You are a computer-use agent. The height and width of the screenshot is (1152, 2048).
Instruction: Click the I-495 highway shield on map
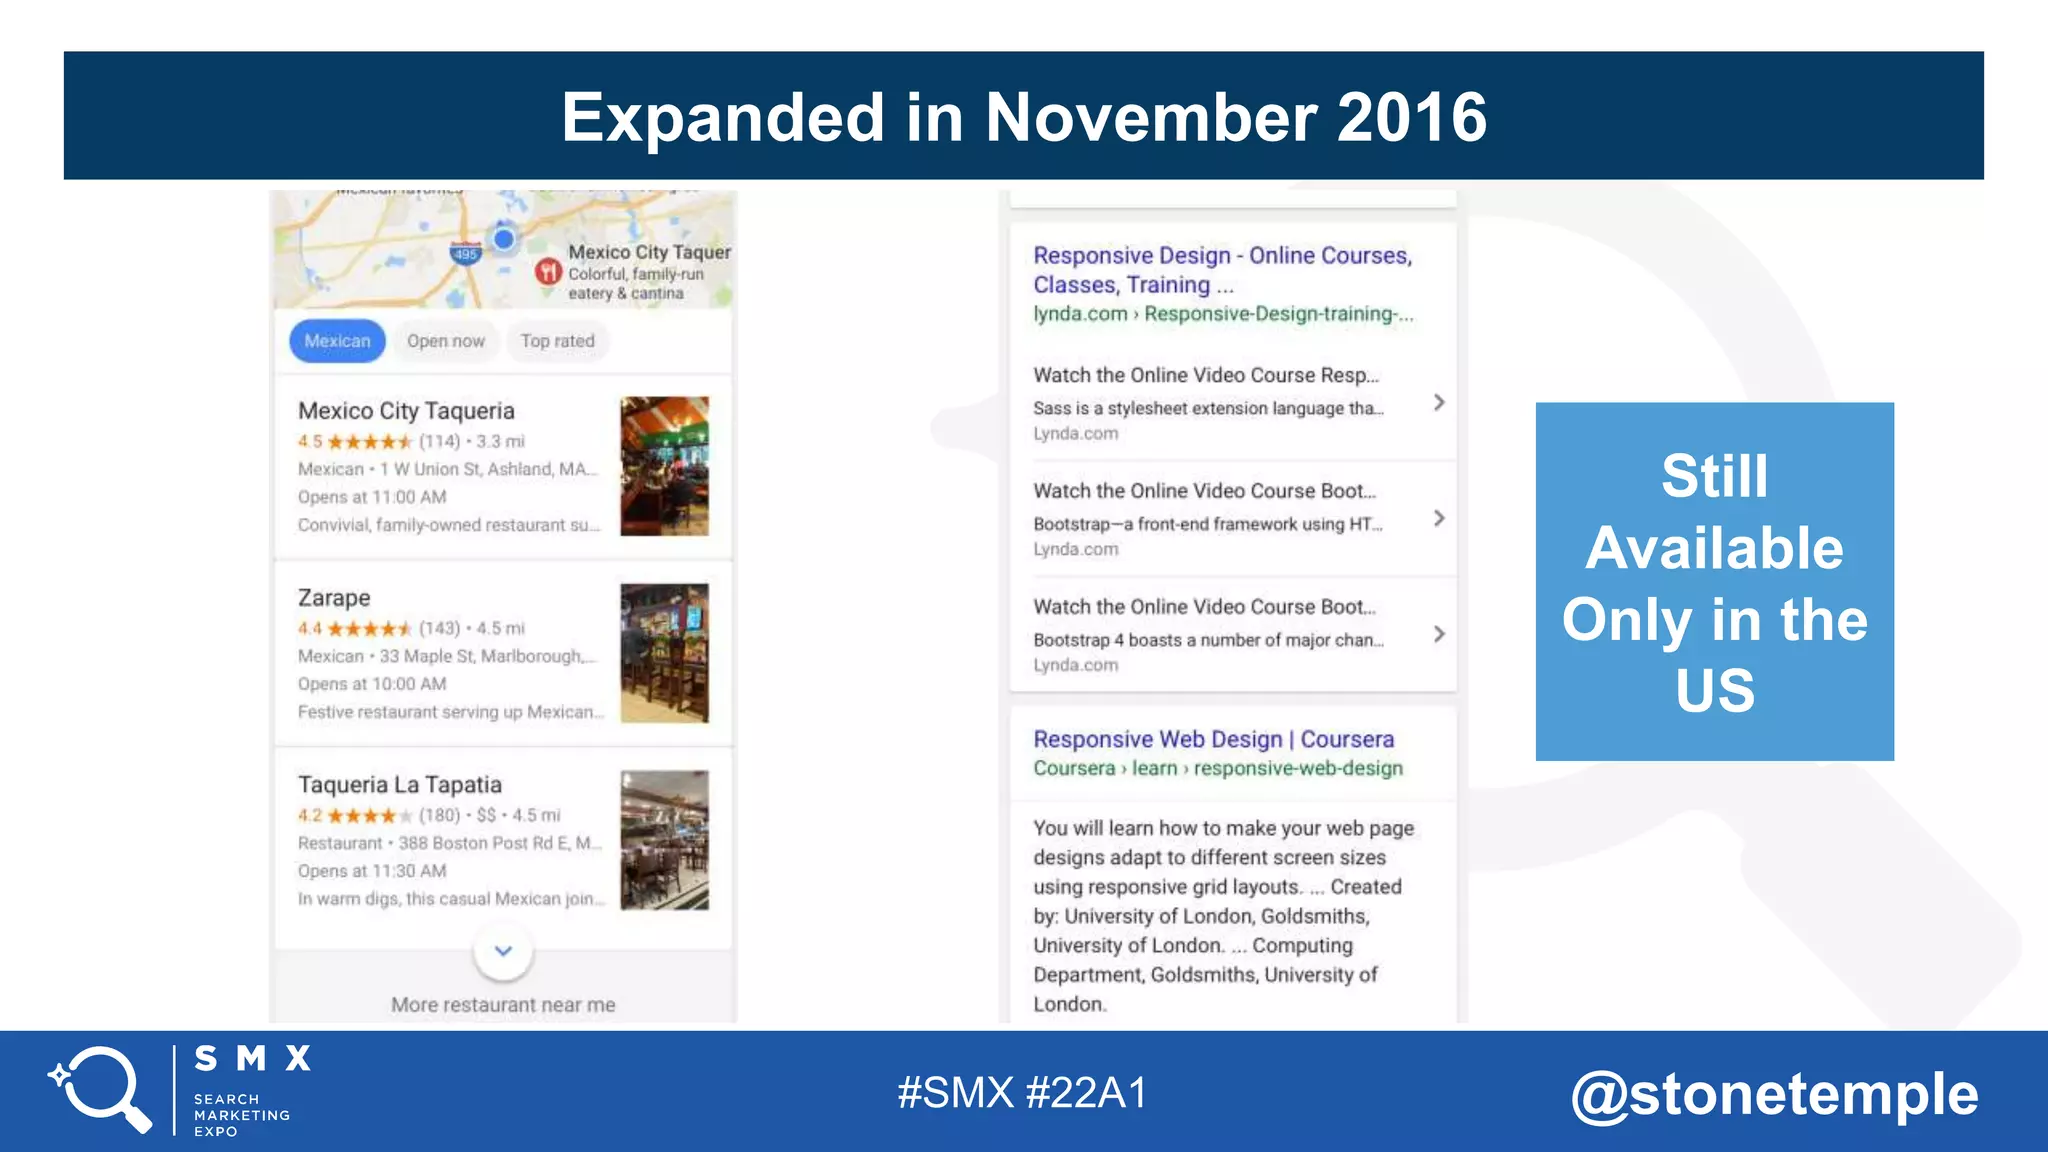[466, 253]
